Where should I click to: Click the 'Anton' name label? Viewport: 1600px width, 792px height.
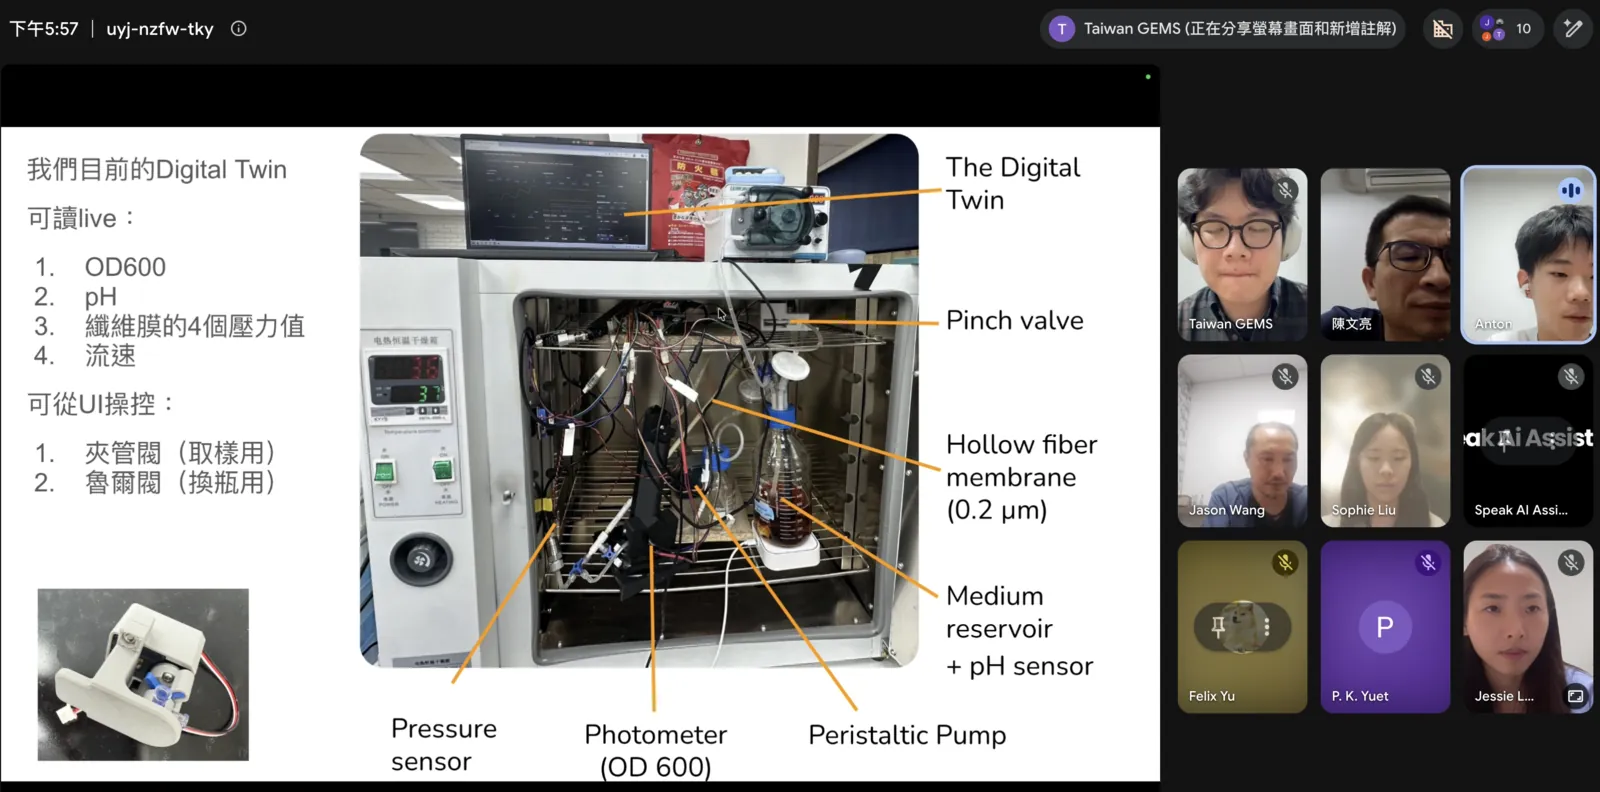[x=1493, y=324]
